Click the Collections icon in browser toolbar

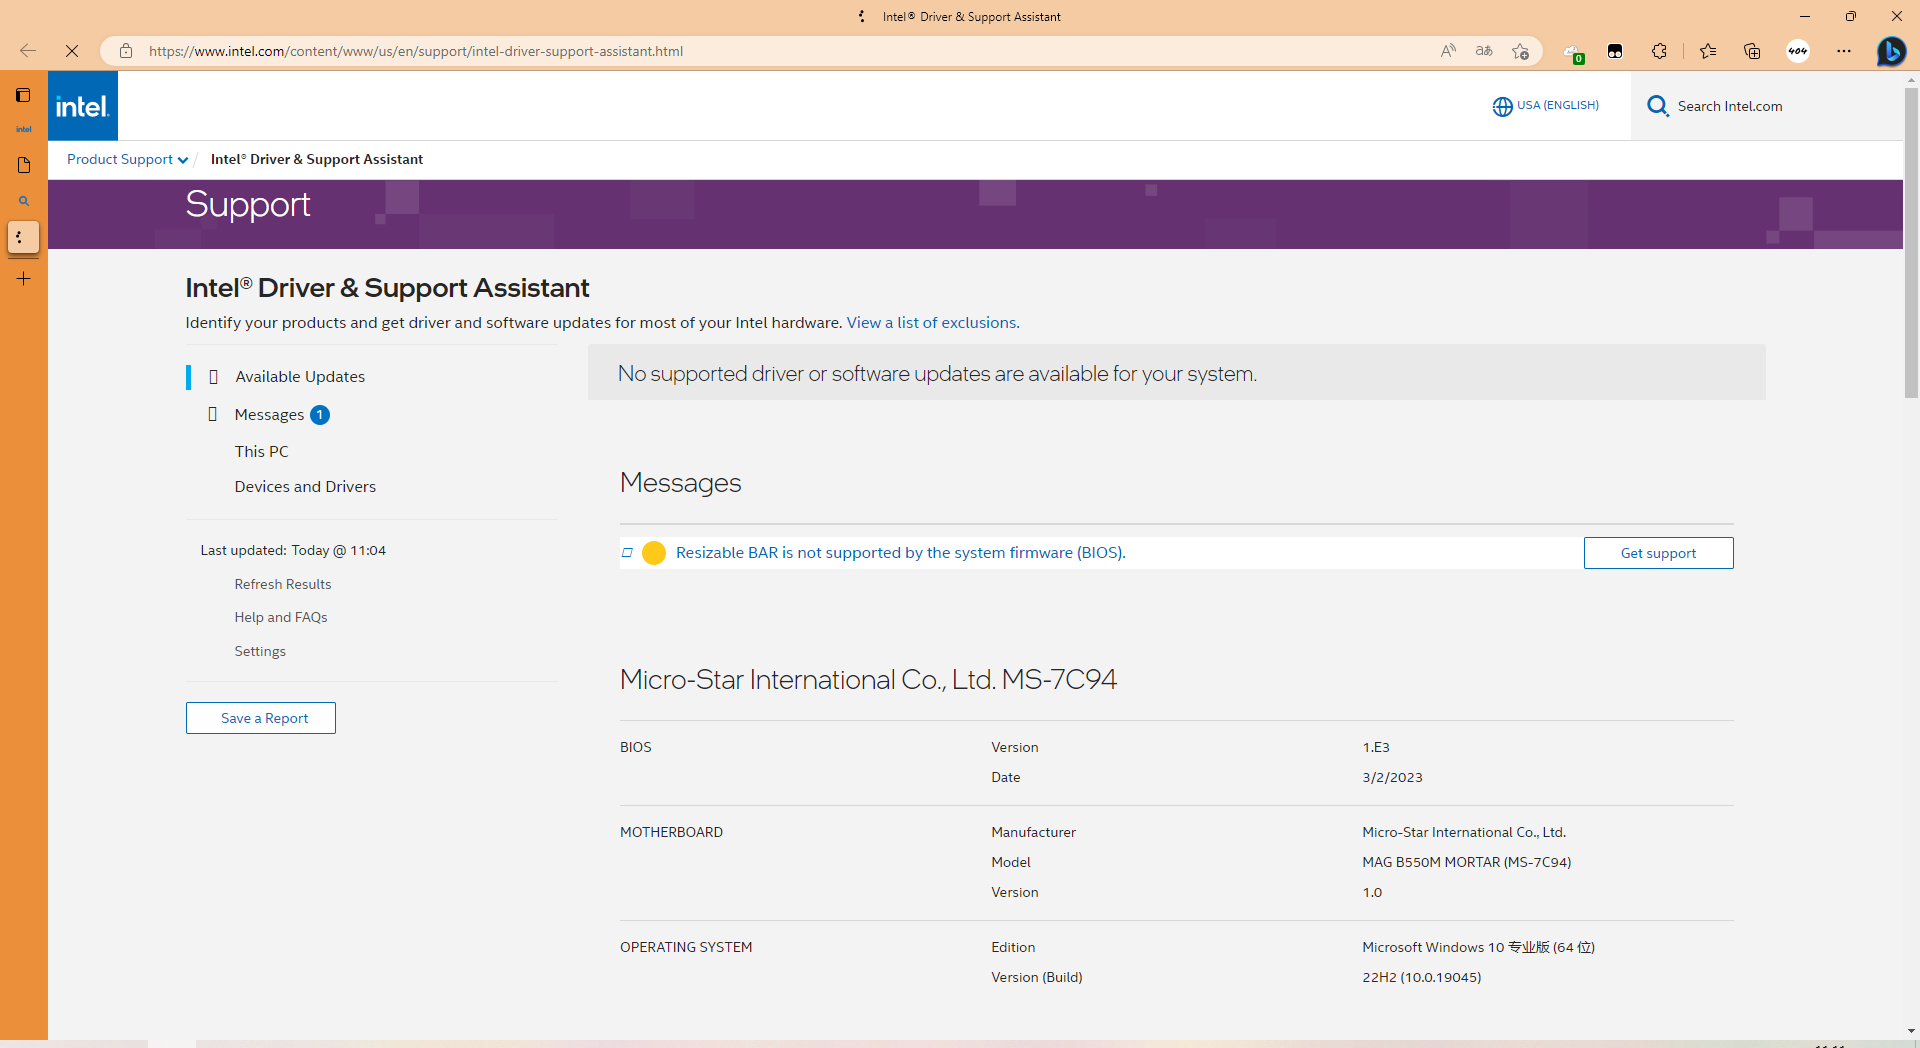tap(1752, 51)
